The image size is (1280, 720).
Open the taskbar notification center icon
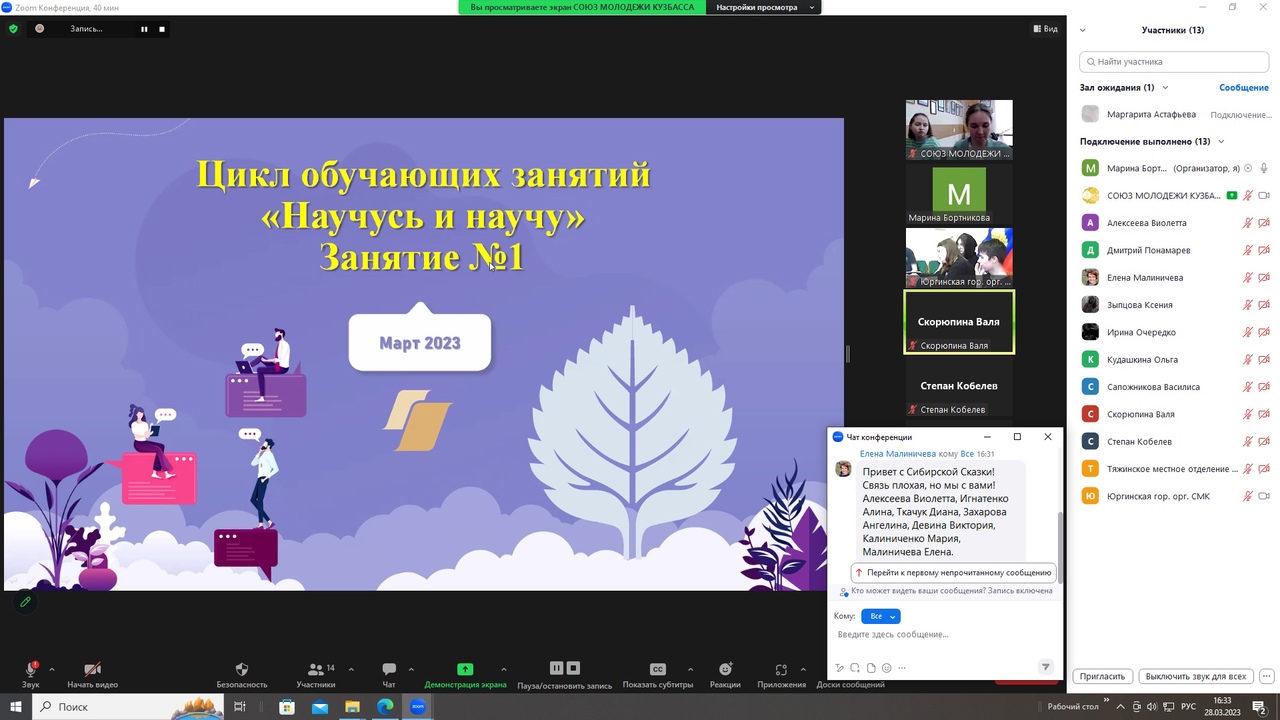[x=1260, y=707]
